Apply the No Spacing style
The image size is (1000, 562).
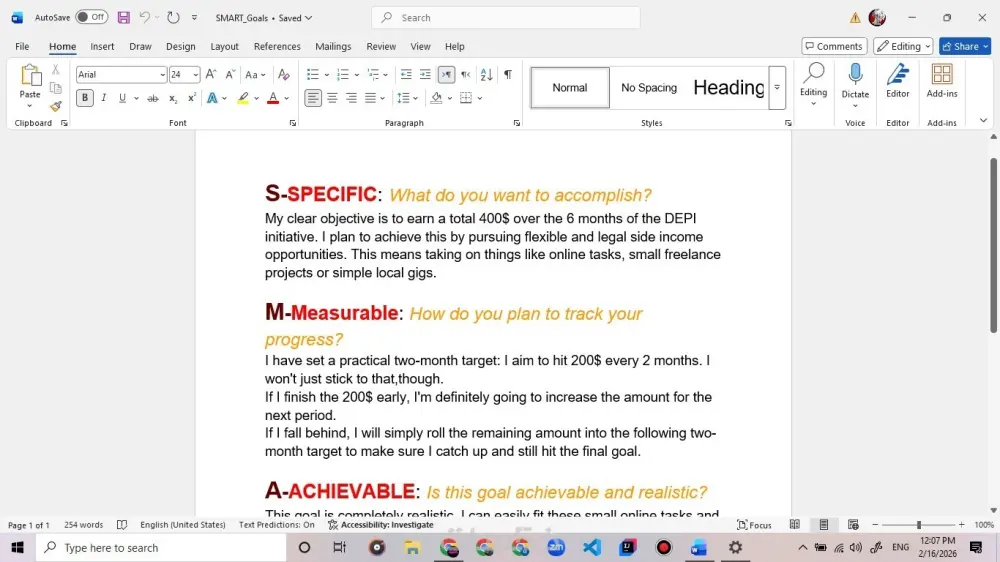649,87
